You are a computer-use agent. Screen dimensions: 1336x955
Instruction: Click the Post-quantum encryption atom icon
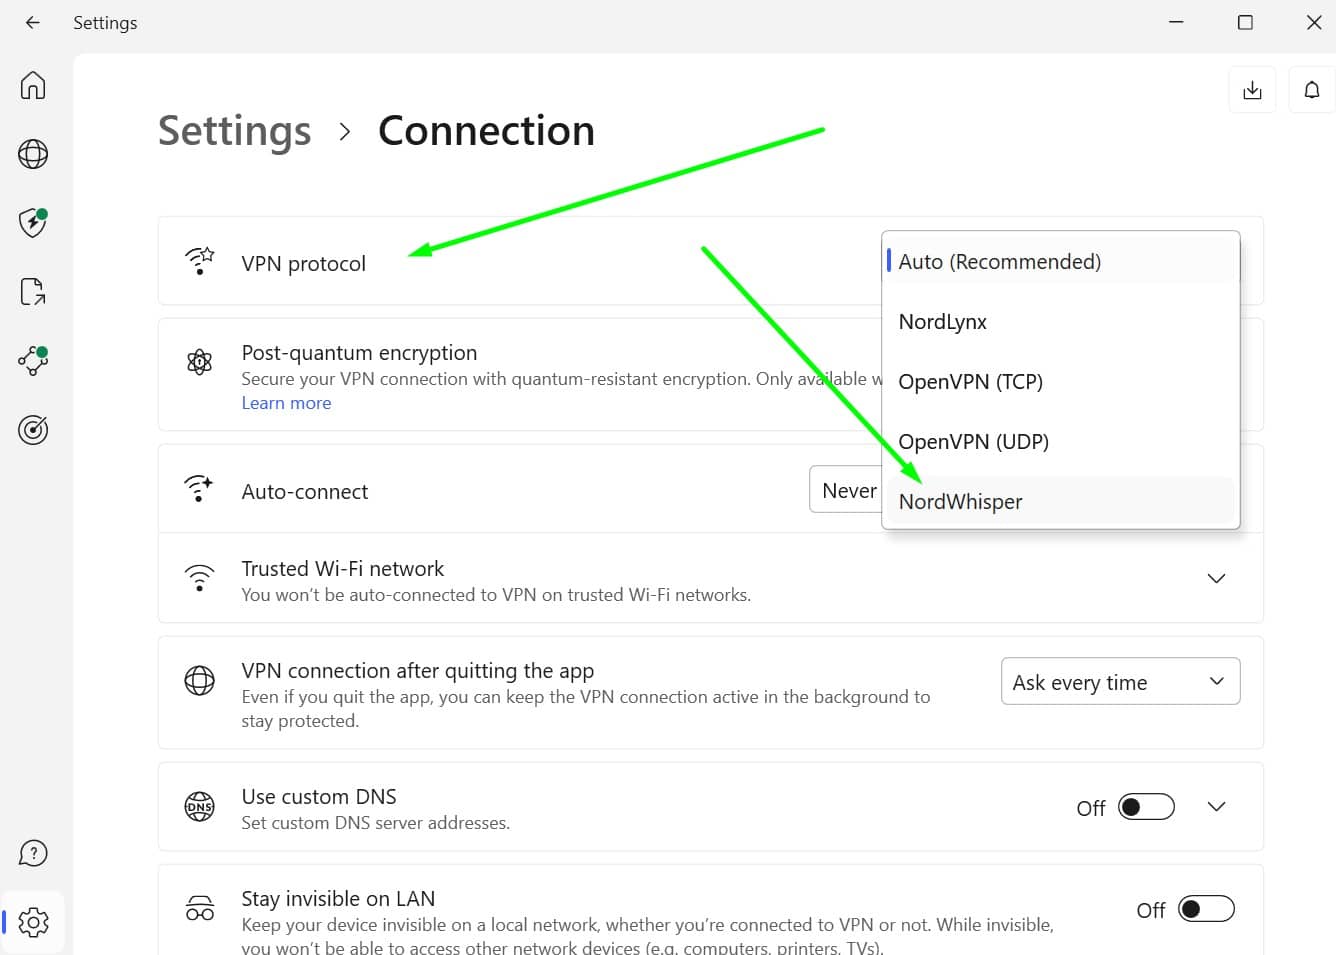pyautogui.click(x=200, y=362)
